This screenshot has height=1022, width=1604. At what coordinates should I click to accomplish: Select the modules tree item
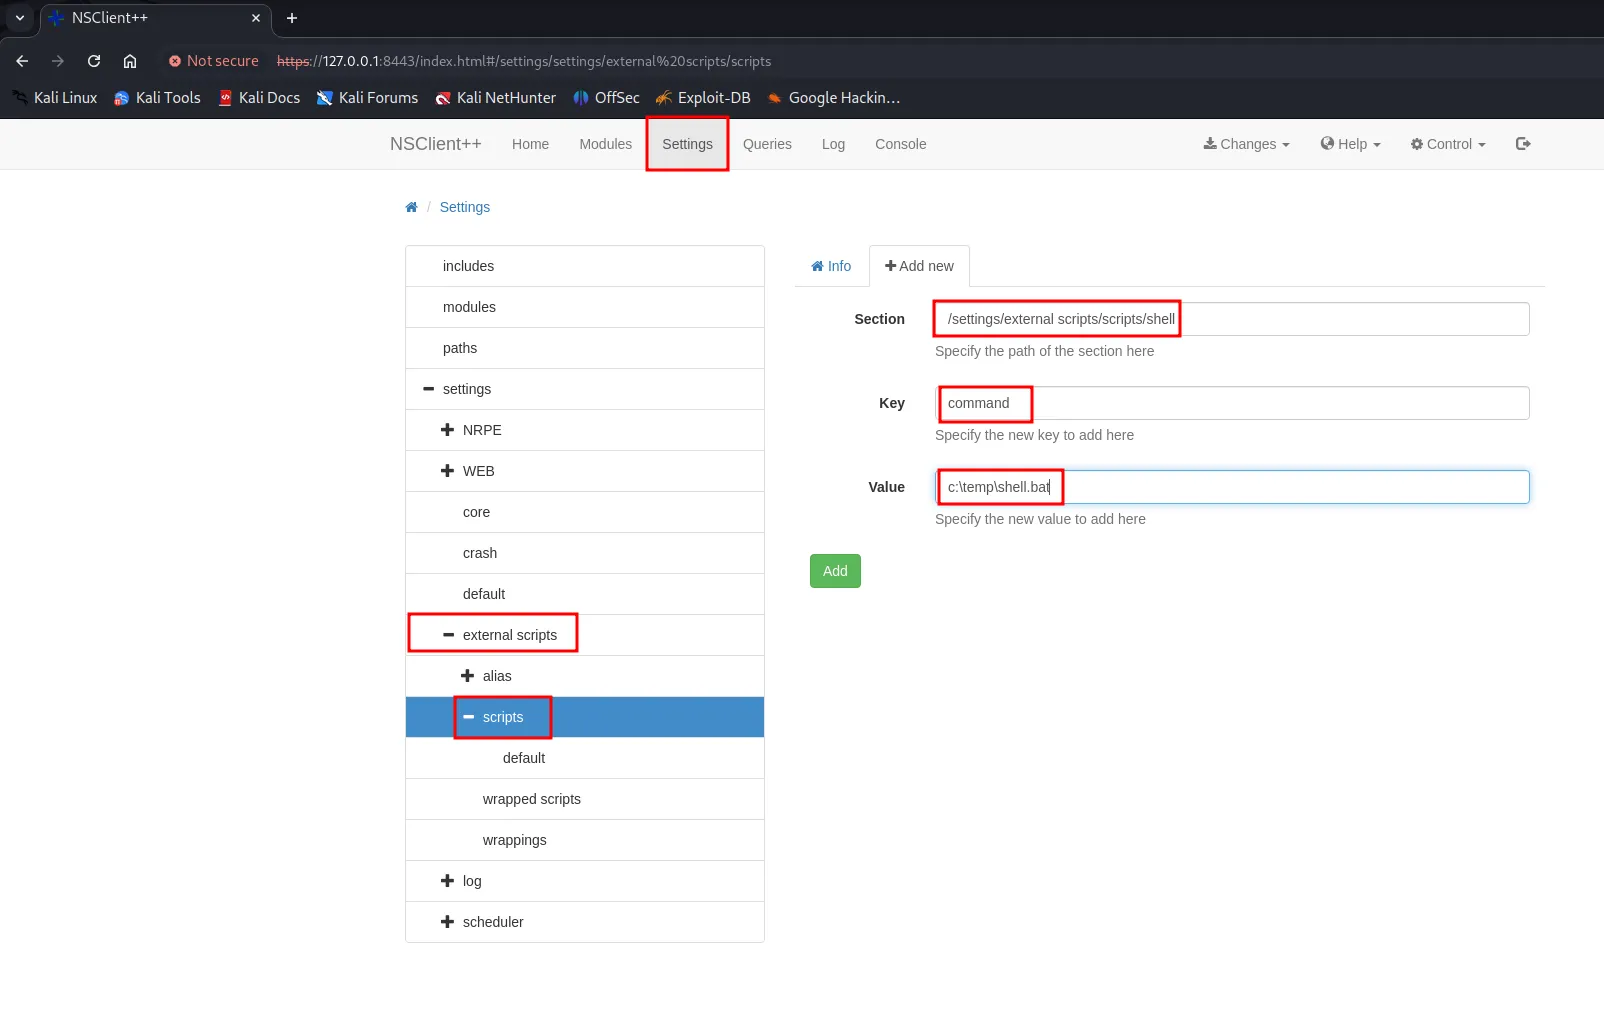pos(585,307)
